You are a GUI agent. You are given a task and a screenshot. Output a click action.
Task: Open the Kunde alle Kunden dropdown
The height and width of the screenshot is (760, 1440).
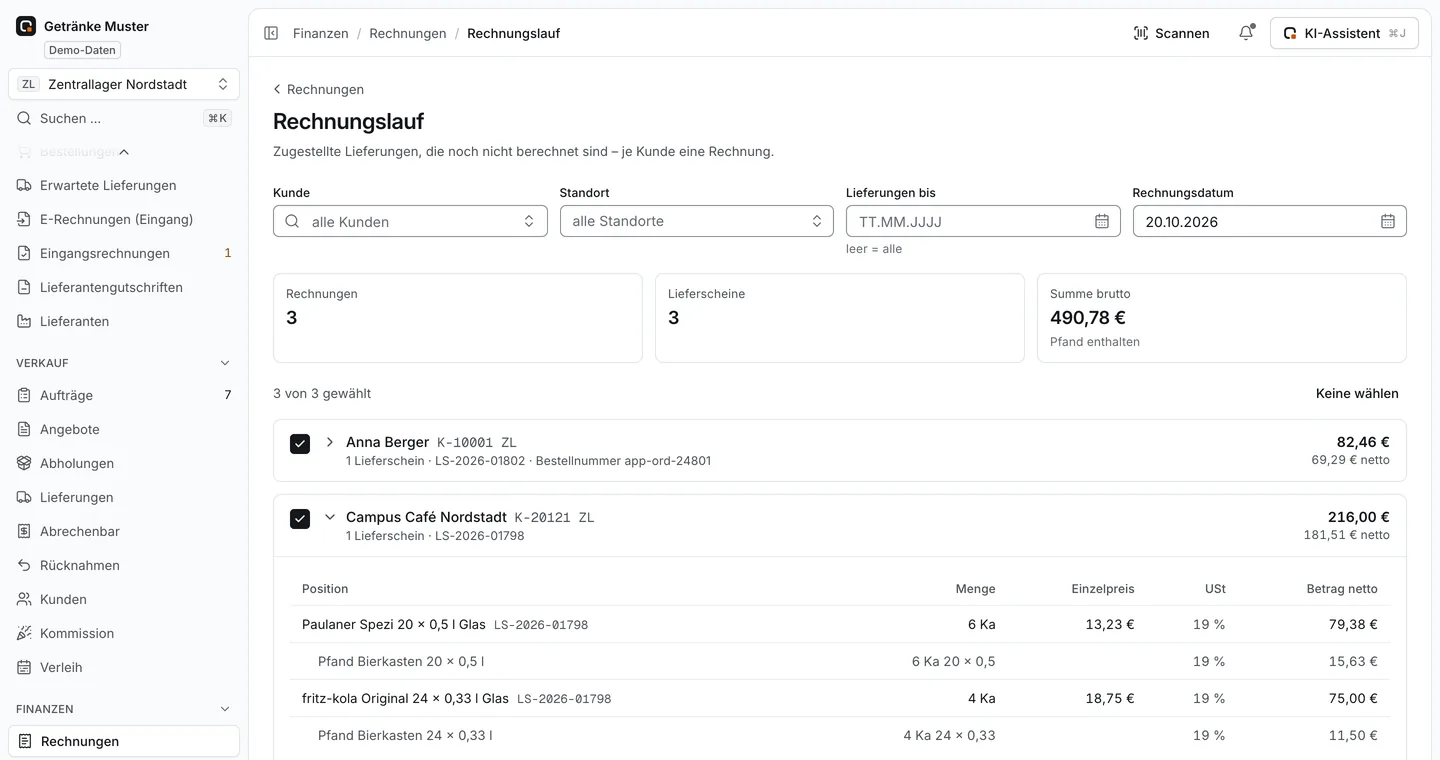point(410,221)
